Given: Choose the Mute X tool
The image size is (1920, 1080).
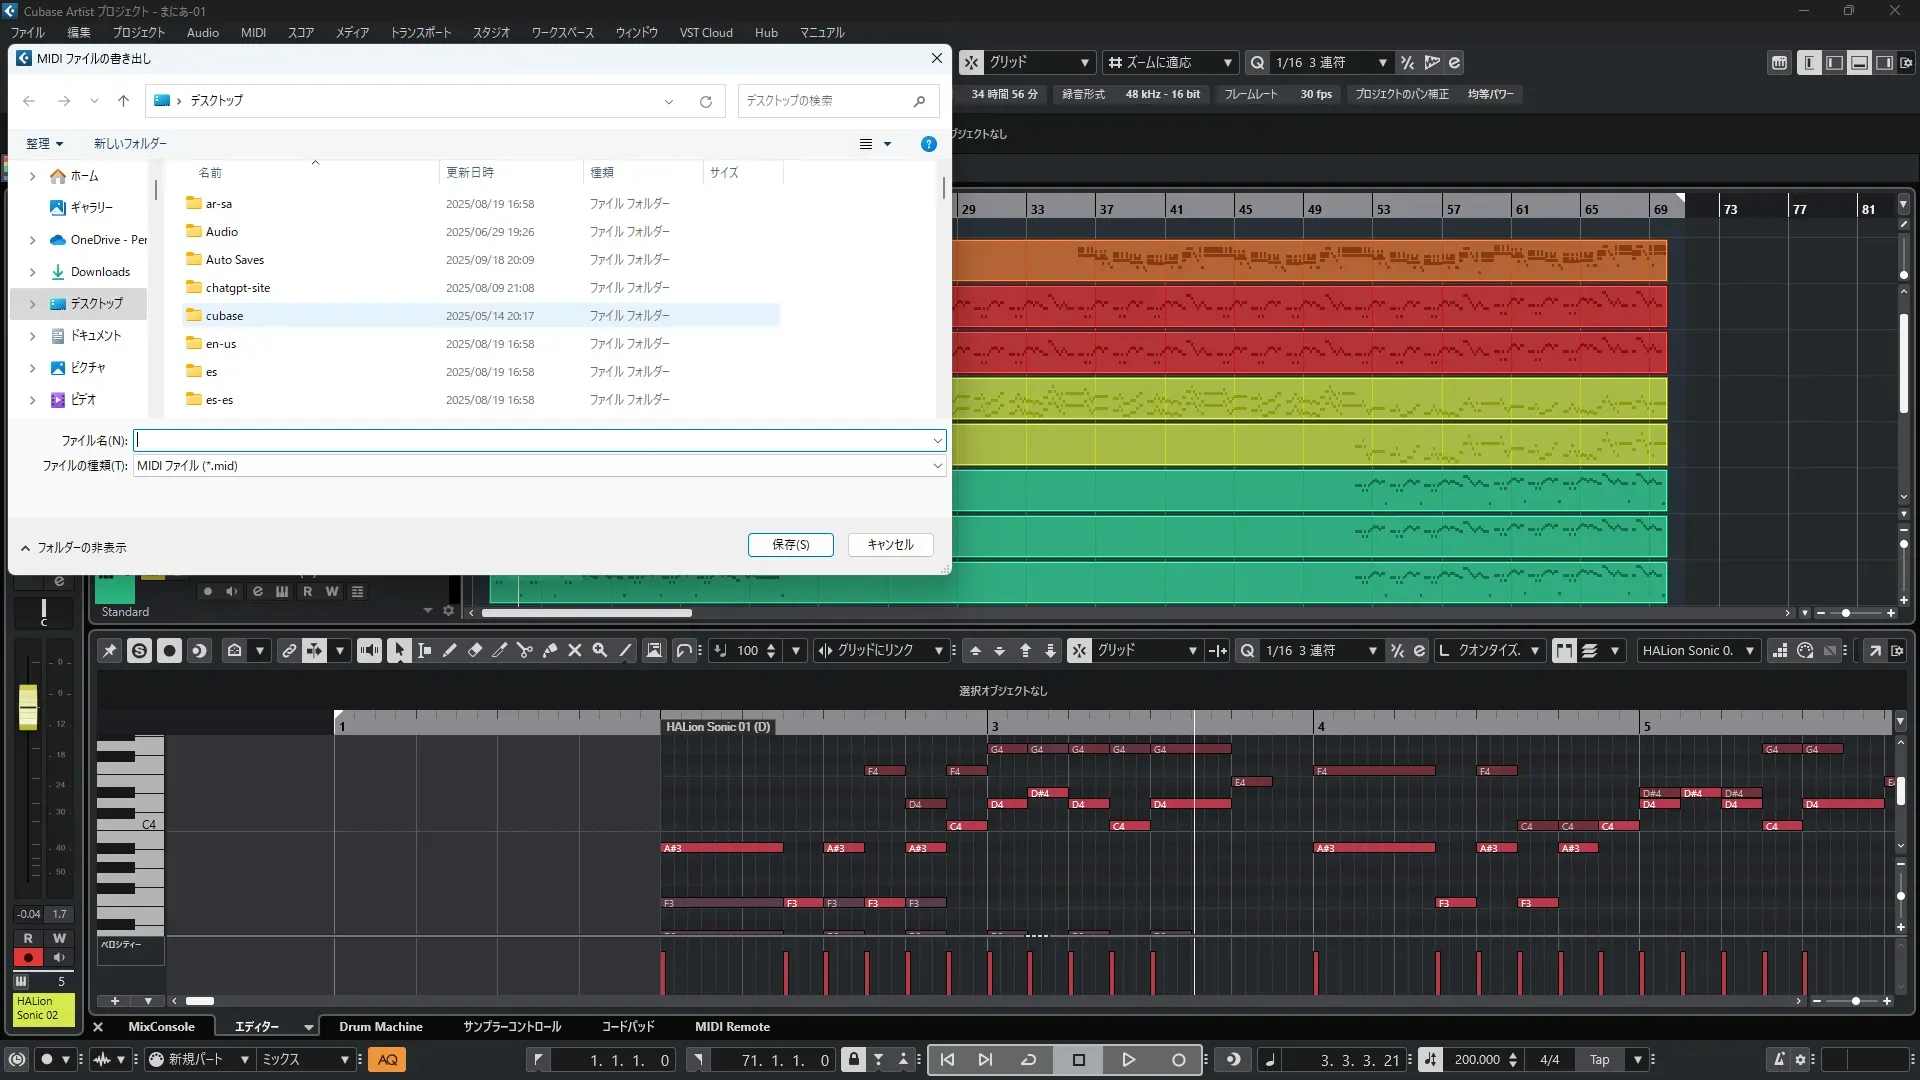Looking at the screenshot, I should click(575, 651).
